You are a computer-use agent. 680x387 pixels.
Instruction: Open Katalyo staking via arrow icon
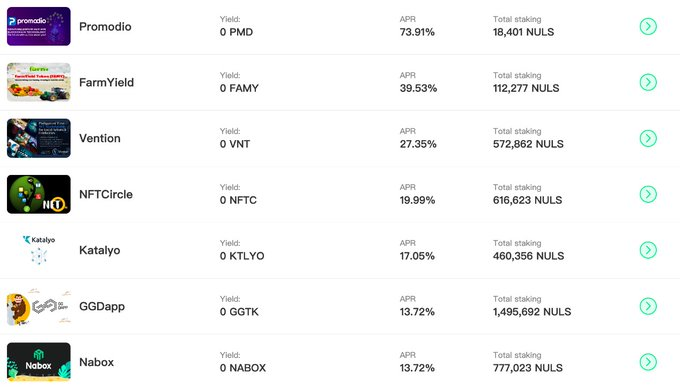tap(648, 250)
